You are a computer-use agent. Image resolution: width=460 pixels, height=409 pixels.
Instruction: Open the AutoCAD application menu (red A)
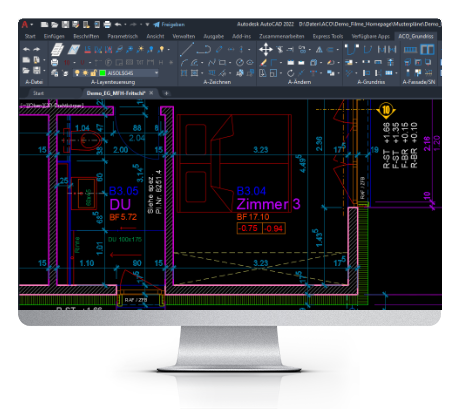tap(25, 24)
